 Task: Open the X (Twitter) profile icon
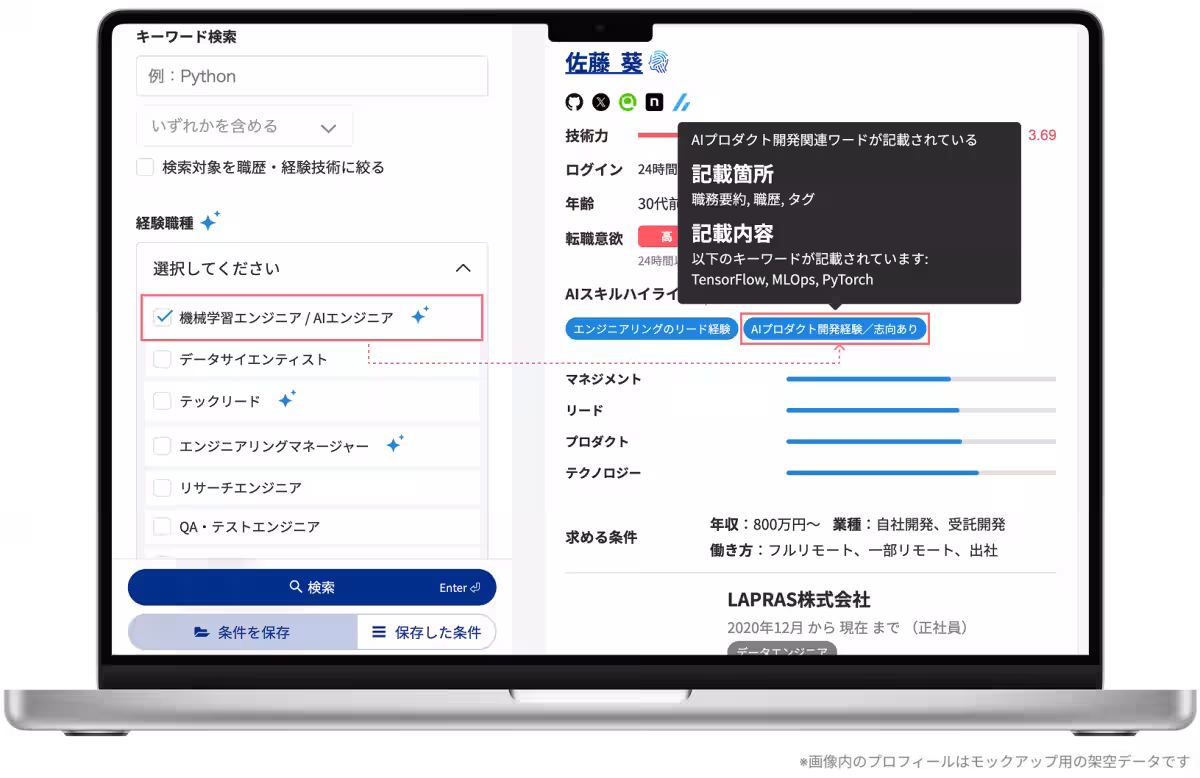coord(599,101)
